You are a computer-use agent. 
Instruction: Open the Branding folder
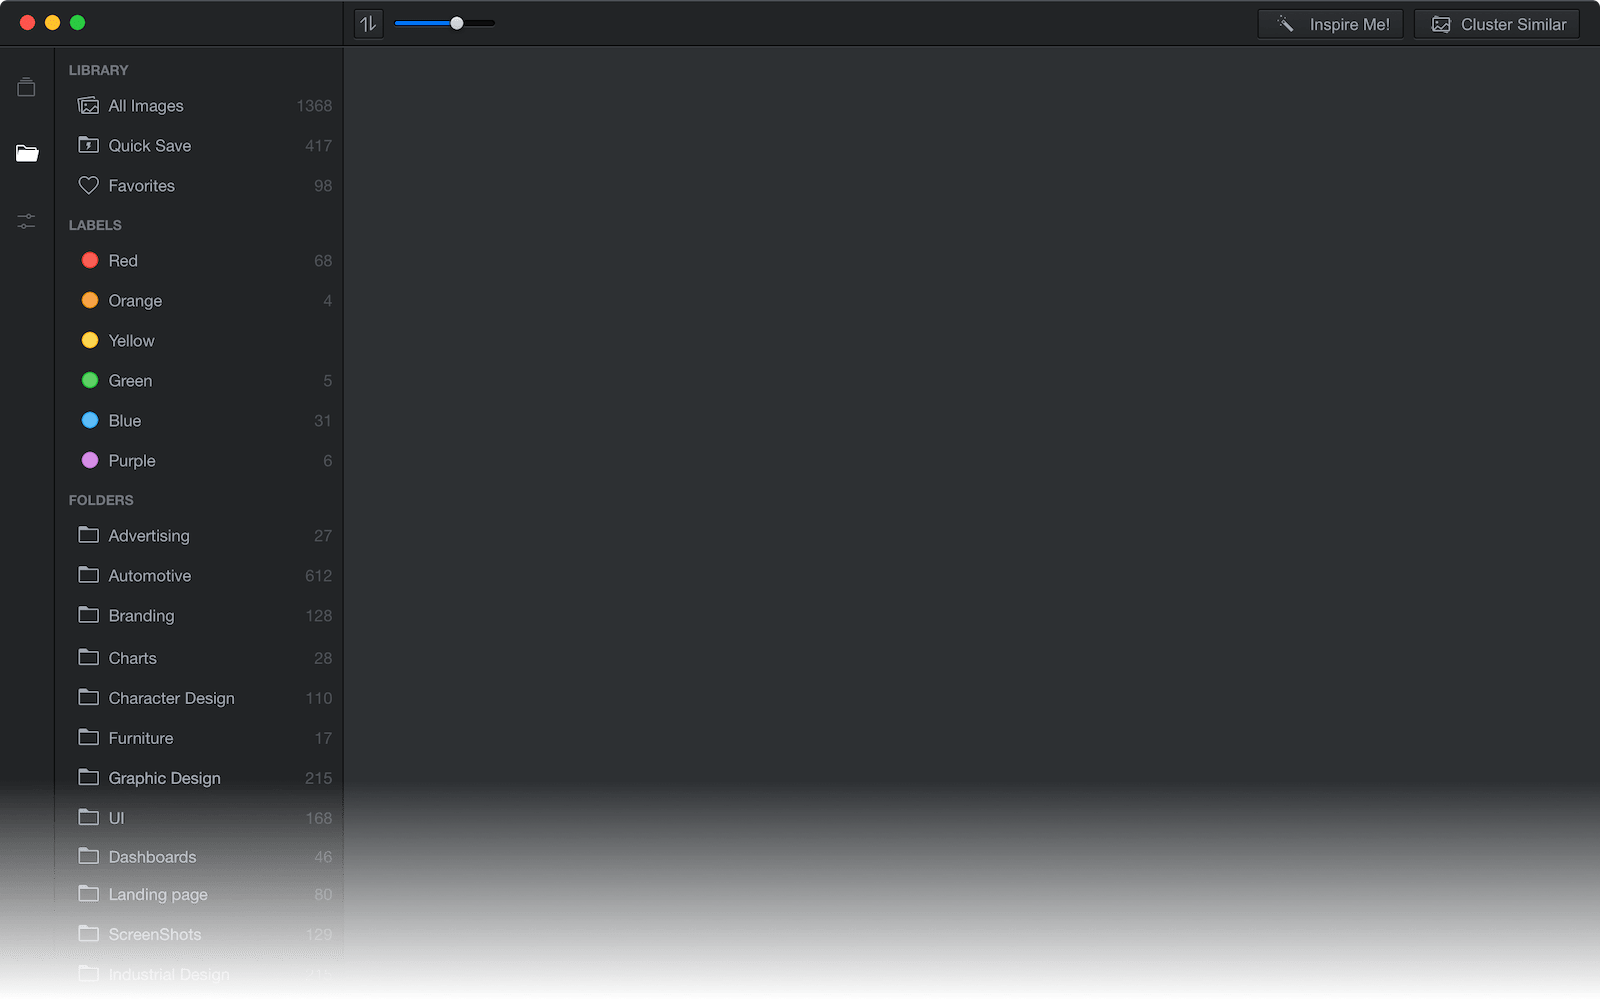[x=141, y=616]
